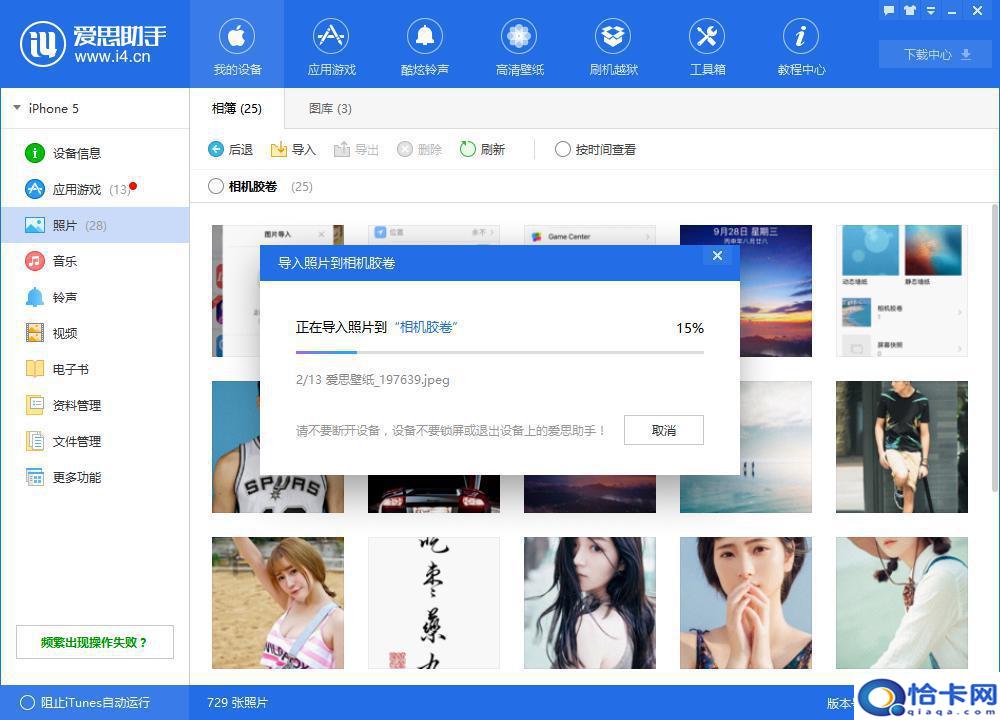Select 更多功能 in the sidebar
Viewport: 1000px width, 720px height.
94,477
